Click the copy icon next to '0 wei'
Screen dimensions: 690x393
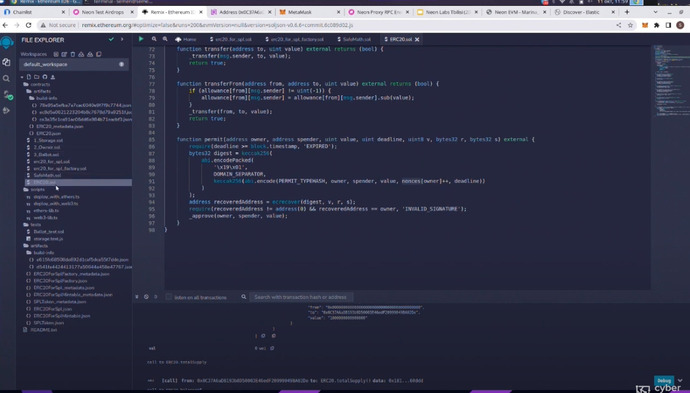[272, 348]
